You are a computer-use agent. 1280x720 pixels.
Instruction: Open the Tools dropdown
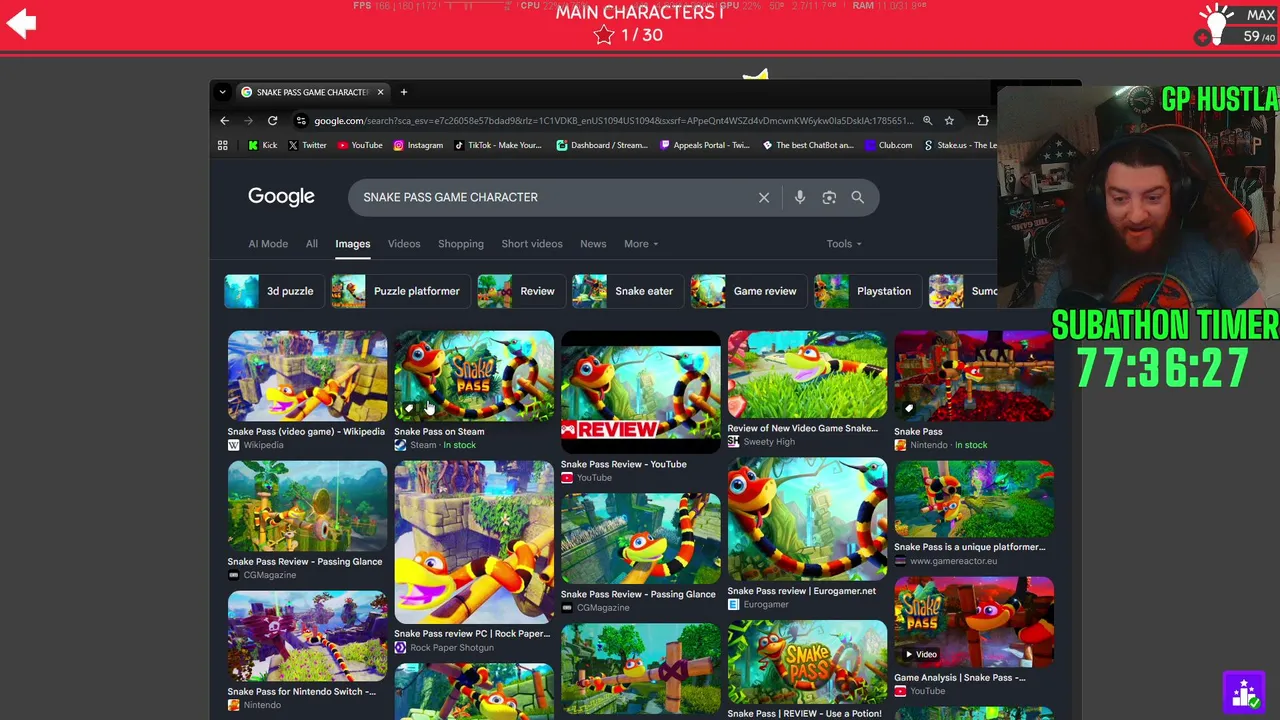(x=844, y=244)
